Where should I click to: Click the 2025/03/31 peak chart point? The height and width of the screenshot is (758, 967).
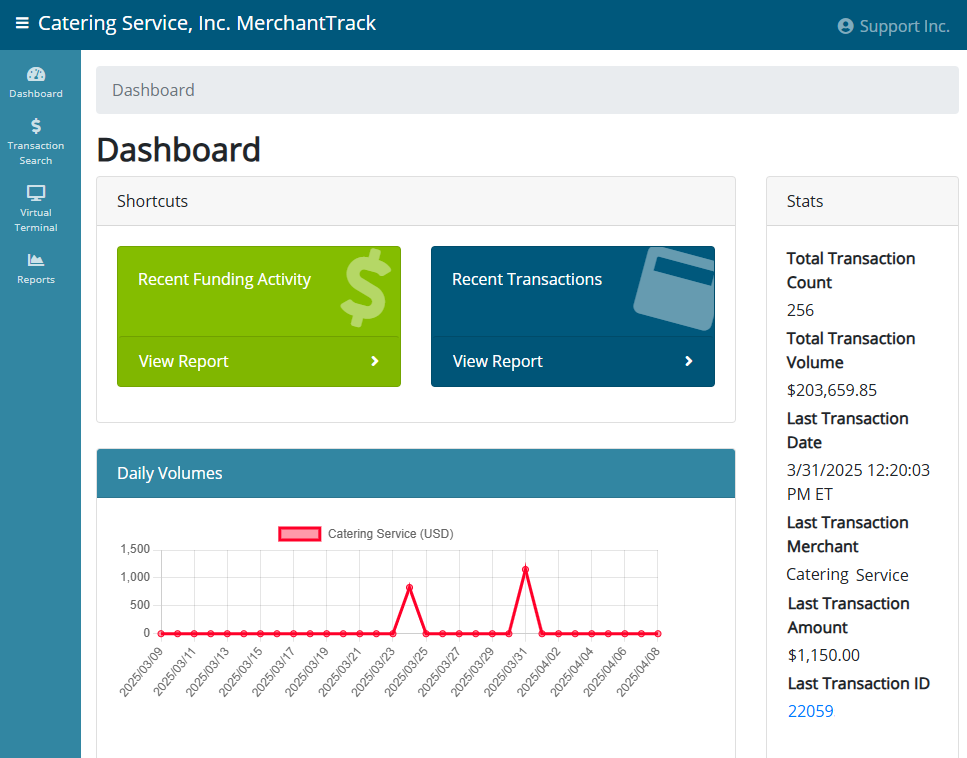pyautogui.click(x=525, y=569)
